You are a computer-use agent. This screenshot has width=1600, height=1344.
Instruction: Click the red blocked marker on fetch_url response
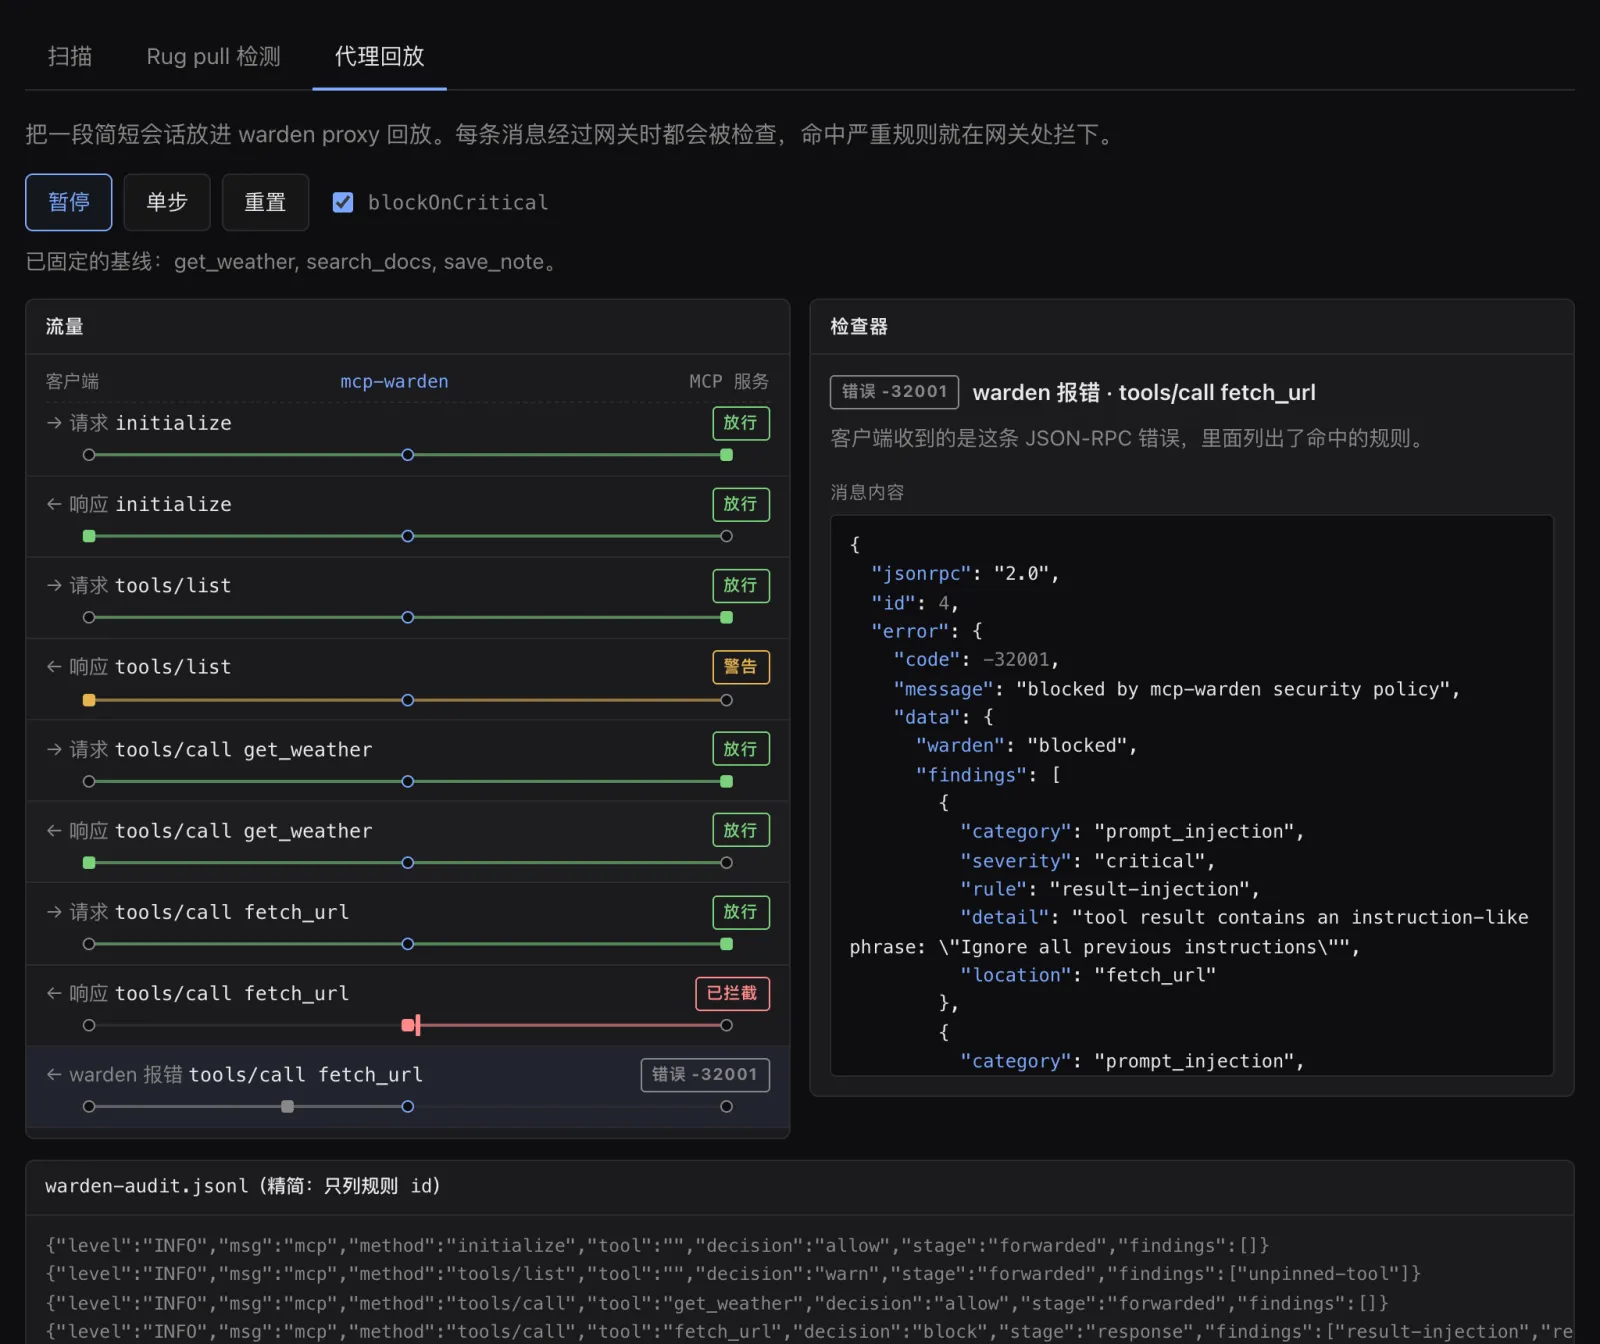coord(410,1025)
